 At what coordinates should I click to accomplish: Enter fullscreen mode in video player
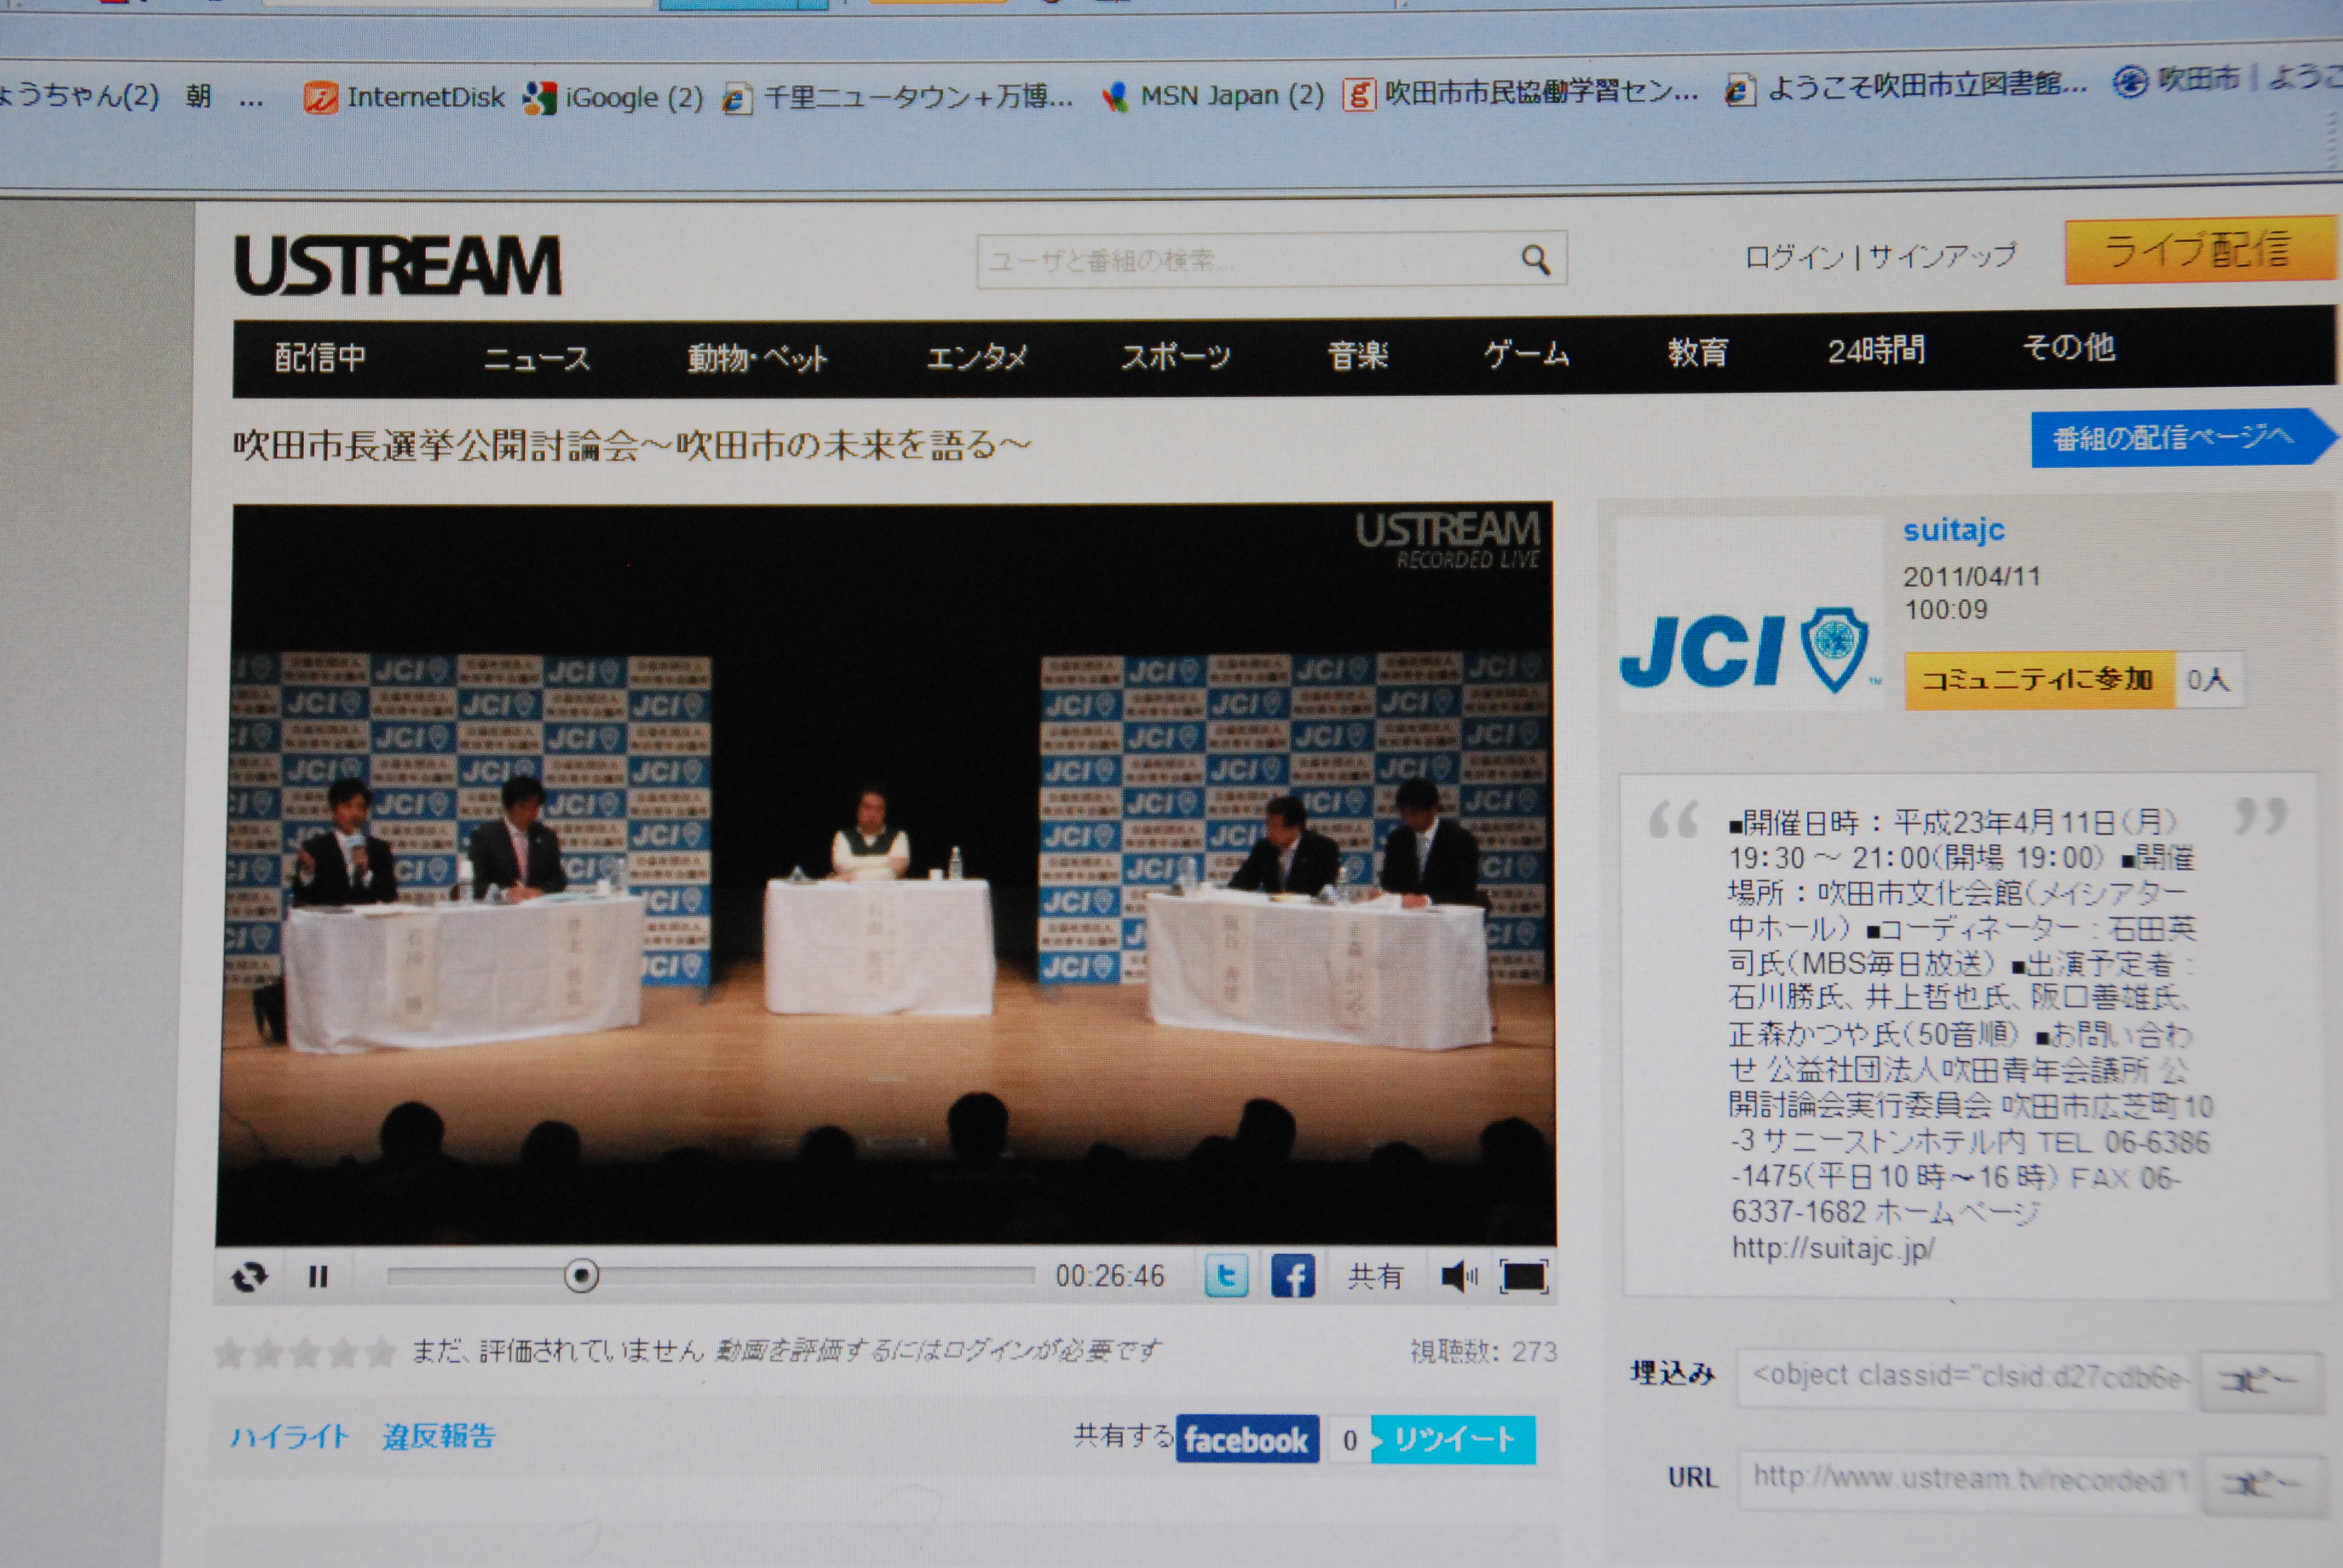(1524, 1276)
